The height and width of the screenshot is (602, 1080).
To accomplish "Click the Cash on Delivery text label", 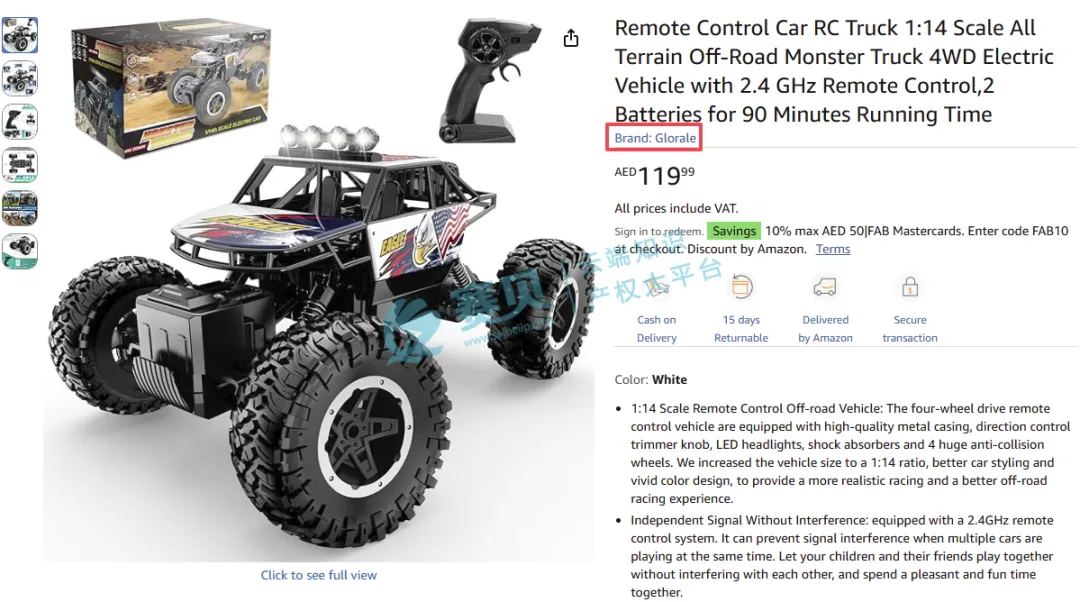I will [656, 329].
